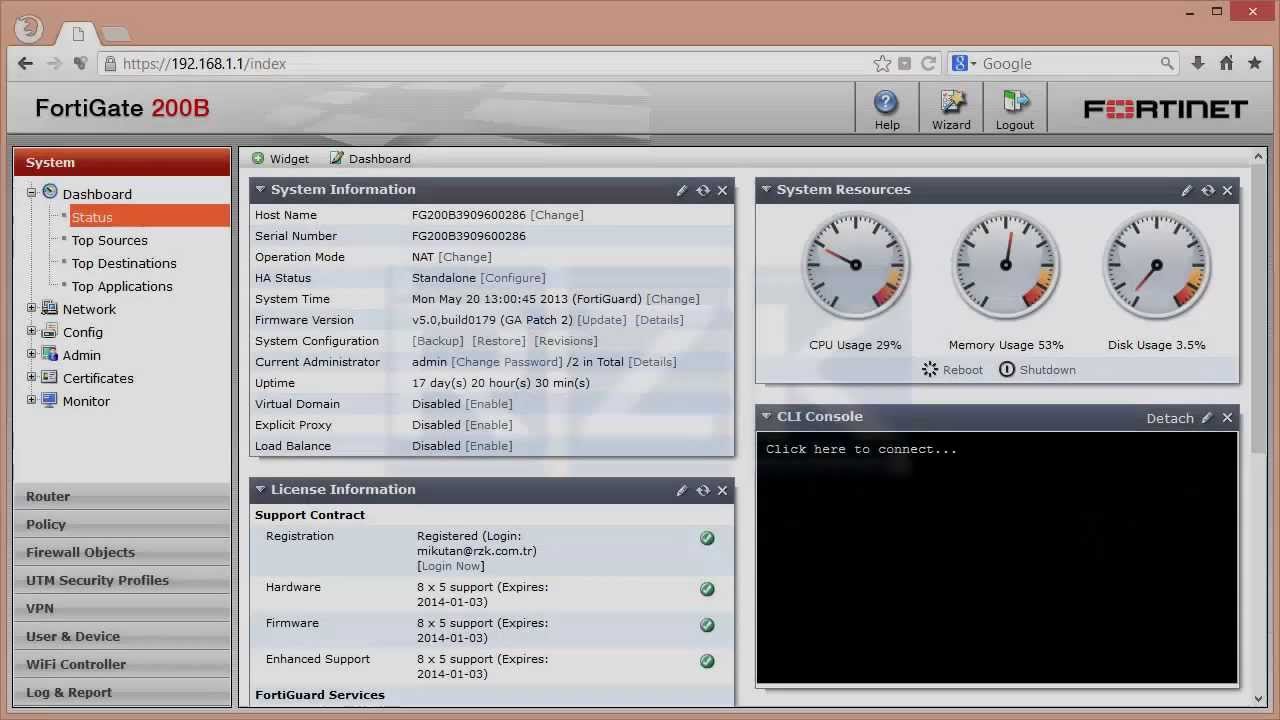Close the License Information widget
The height and width of the screenshot is (720, 1280).
[x=722, y=490]
